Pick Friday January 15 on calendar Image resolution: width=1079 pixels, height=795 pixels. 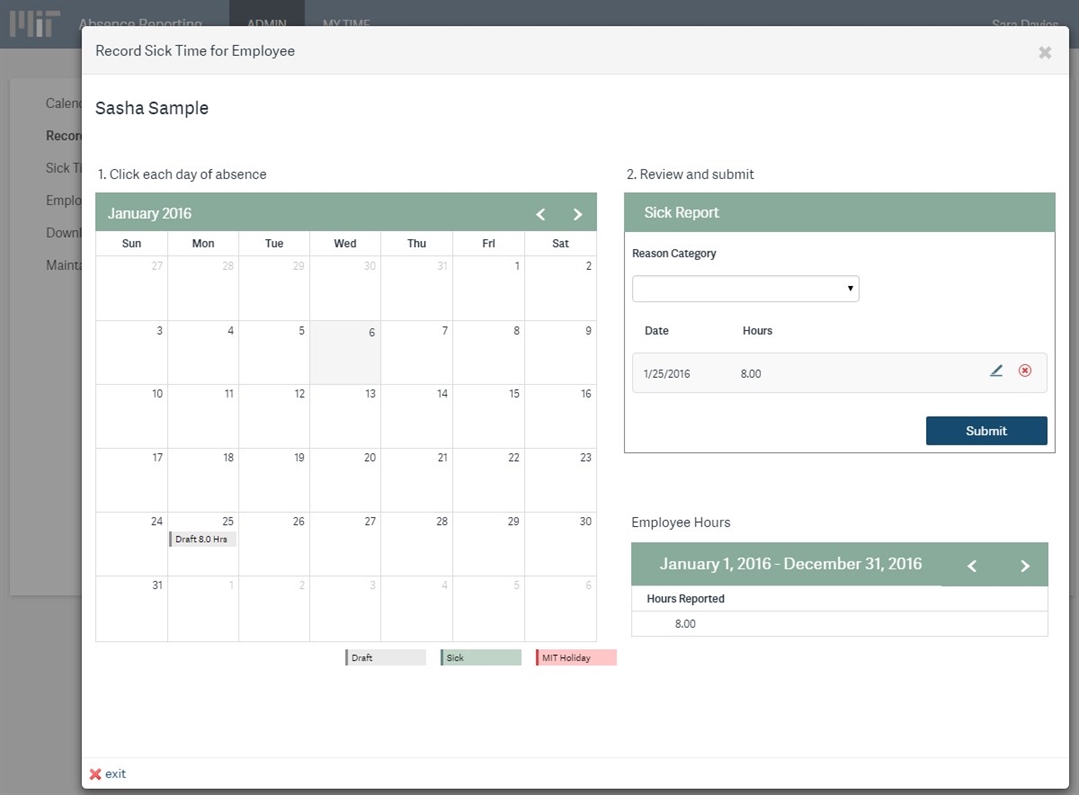[x=488, y=417]
